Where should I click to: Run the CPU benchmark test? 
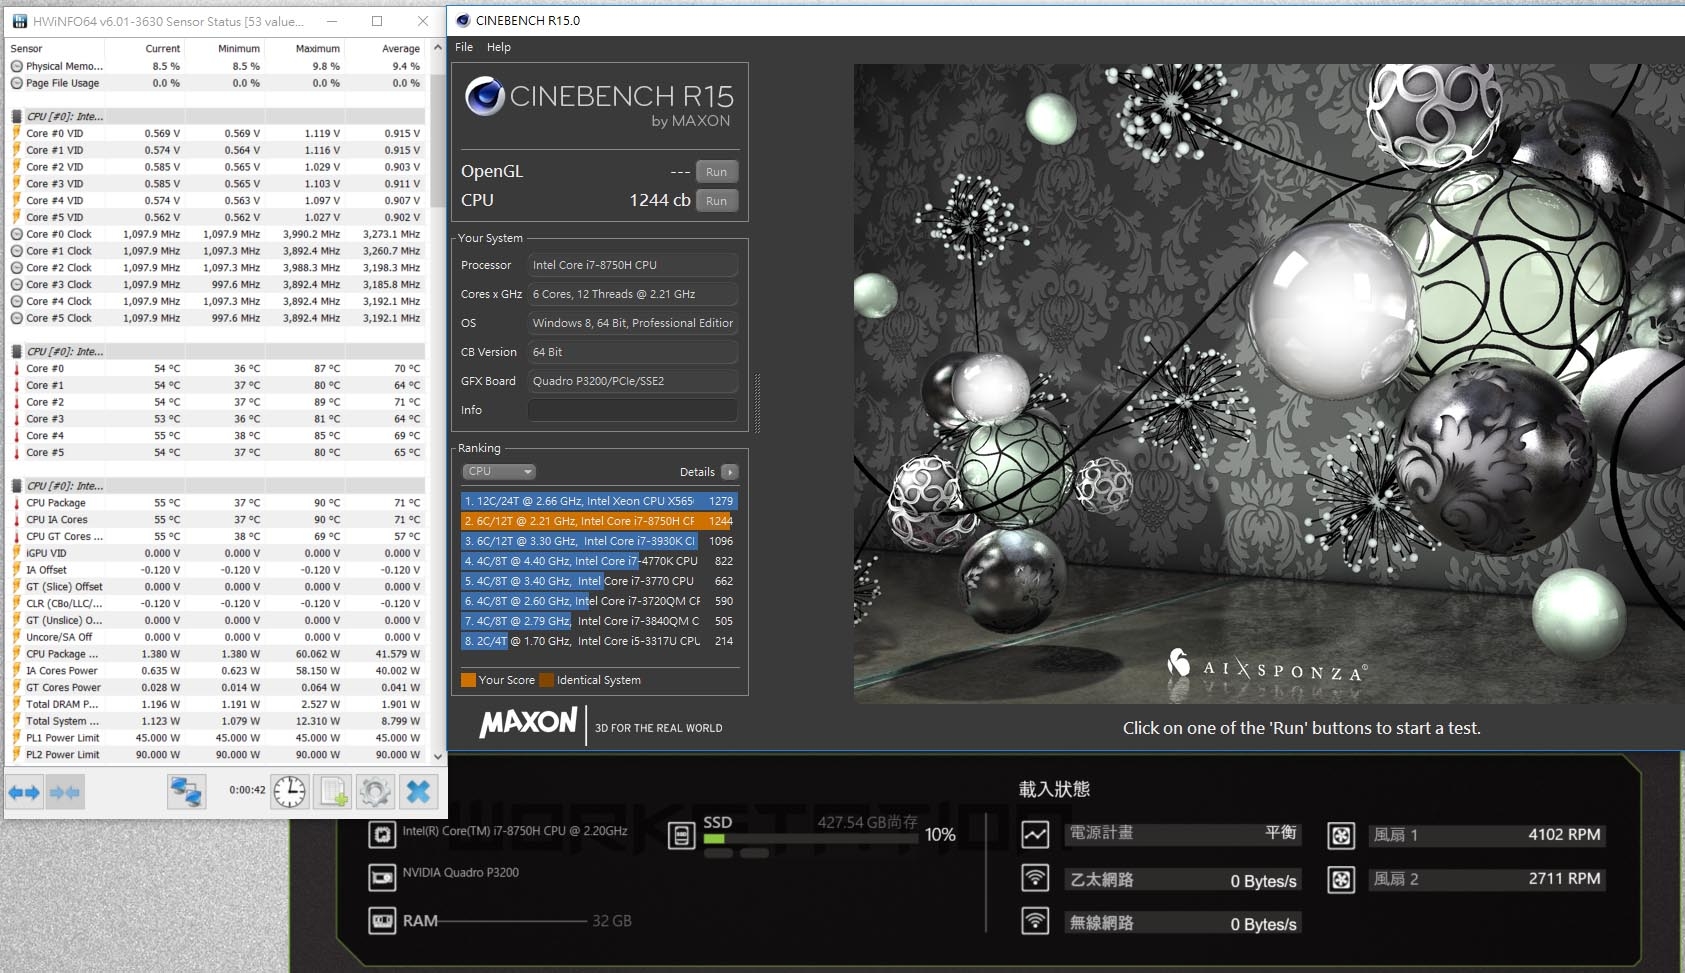pos(716,201)
